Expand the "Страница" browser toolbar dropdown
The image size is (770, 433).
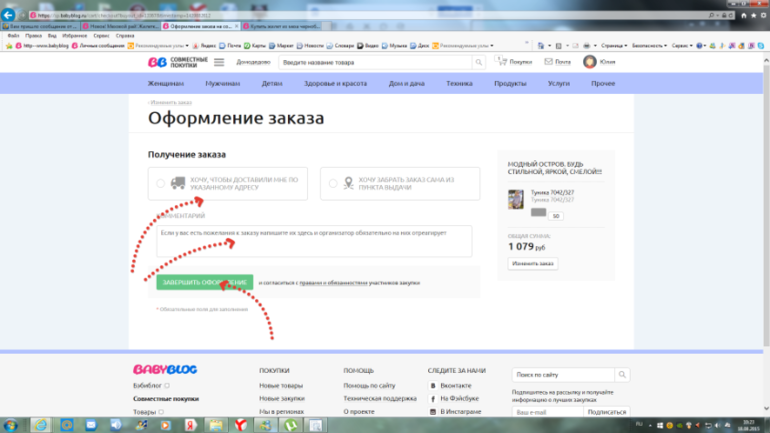pyautogui.click(x=611, y=46)
